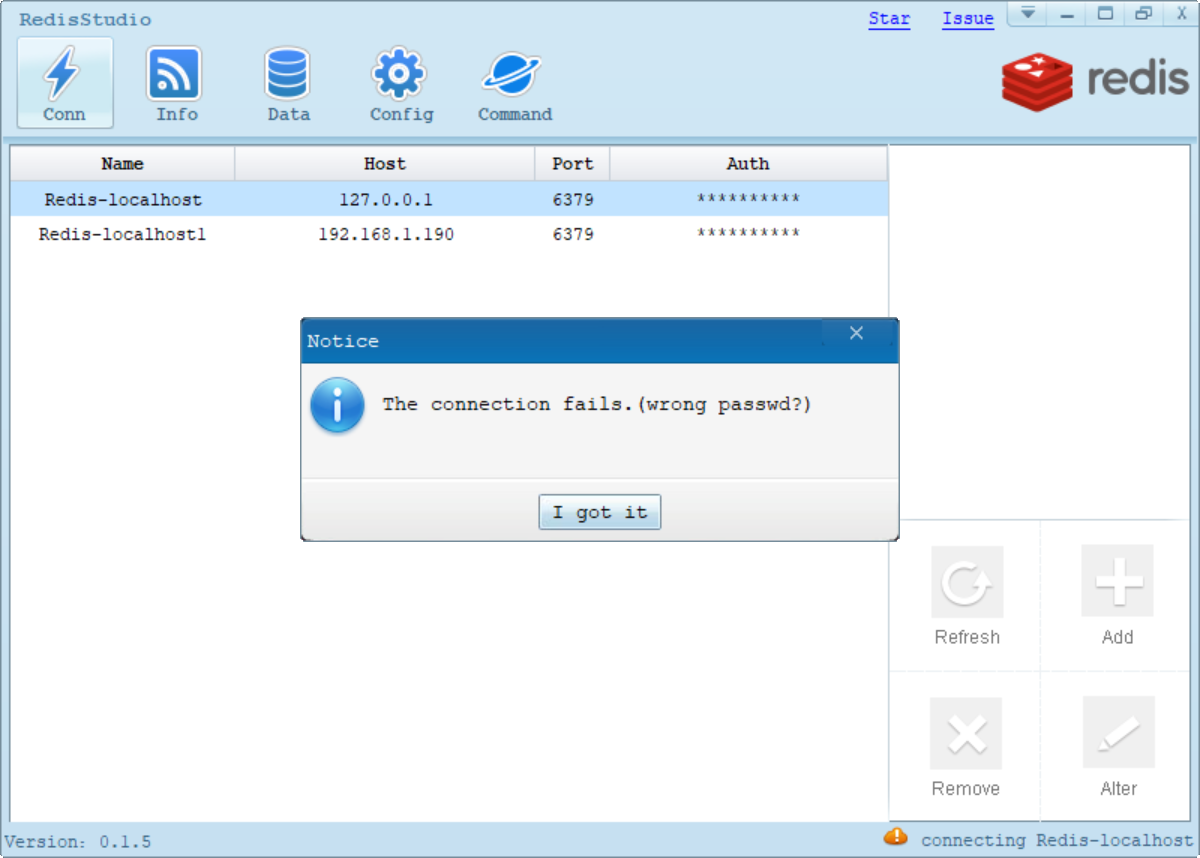This screenshot has width=1200, height=858.
Task: Click the connecting Redis-localhost status text
Action: click(1057, 841)
